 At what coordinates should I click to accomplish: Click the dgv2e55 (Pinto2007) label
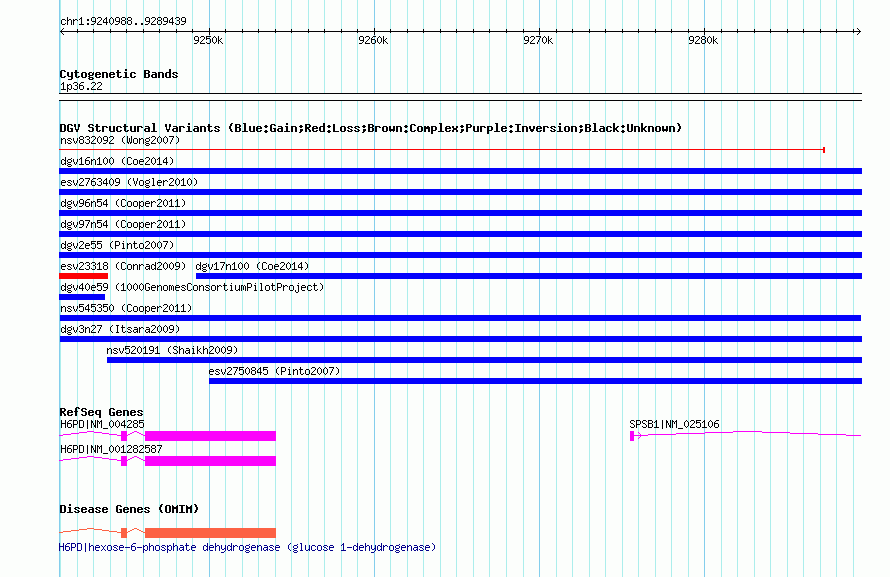pos(117,245)
